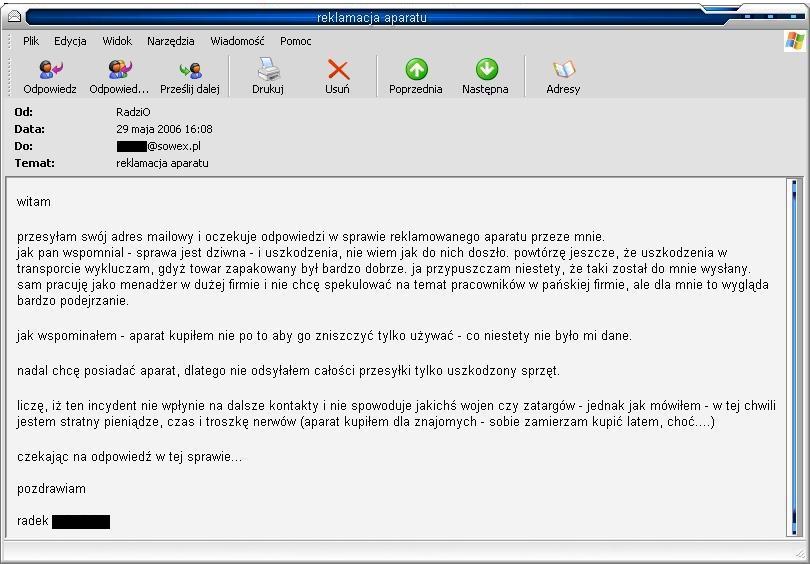Click the Temat: label

[x=35, y=163]
